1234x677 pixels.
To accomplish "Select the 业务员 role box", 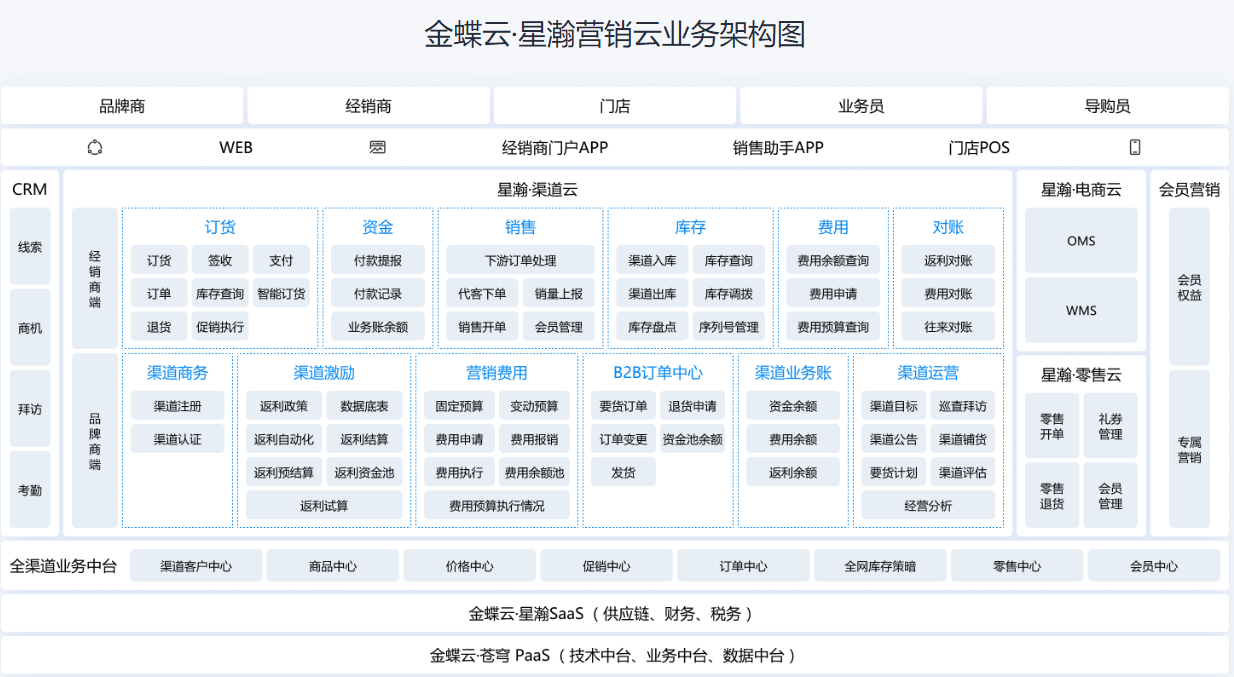I will pyautogui.click(x=861, y=106).
